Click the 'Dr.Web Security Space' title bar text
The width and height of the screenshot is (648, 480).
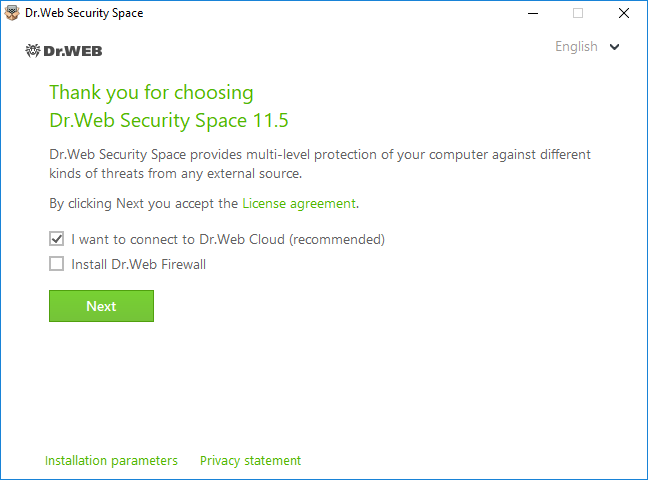coord(84,13)
